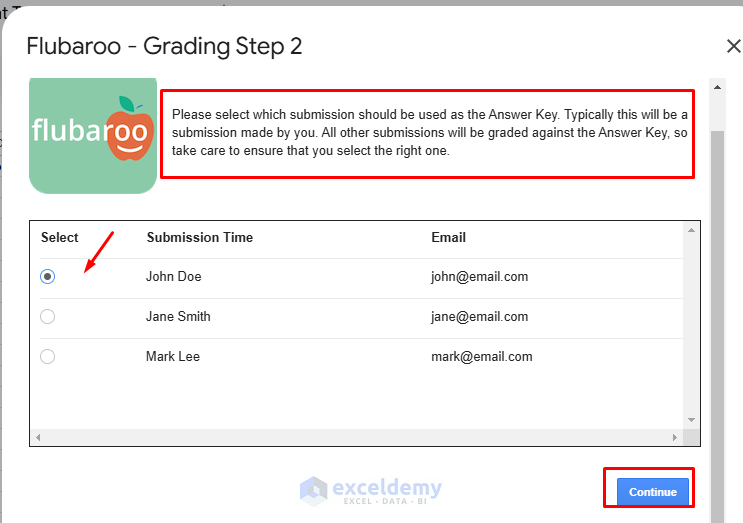Pick Mark Lee's radio button as Answer Key
Viewport: 743px width, 523px height.
point(48,357)
